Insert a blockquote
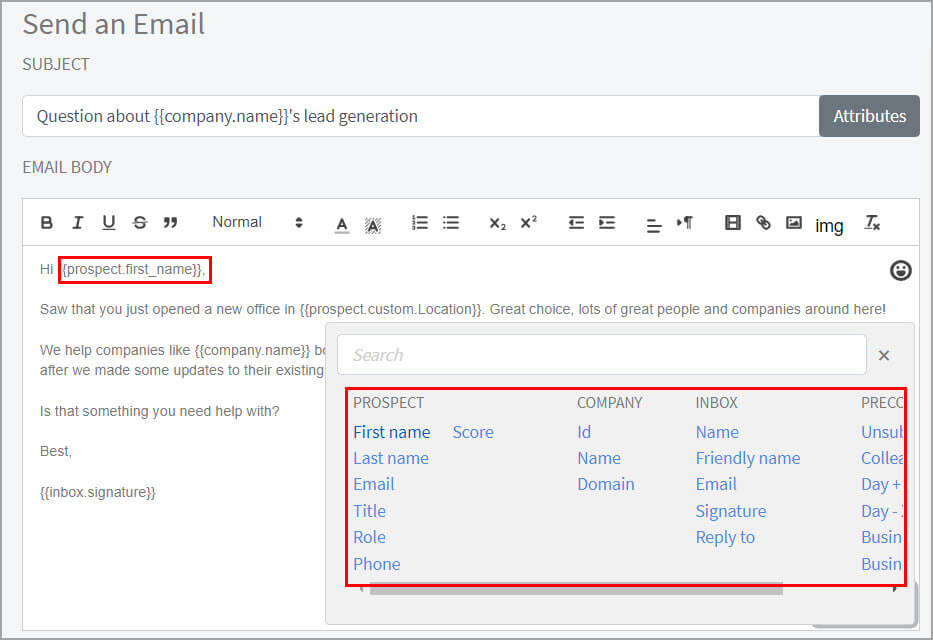 pos(171,223)
